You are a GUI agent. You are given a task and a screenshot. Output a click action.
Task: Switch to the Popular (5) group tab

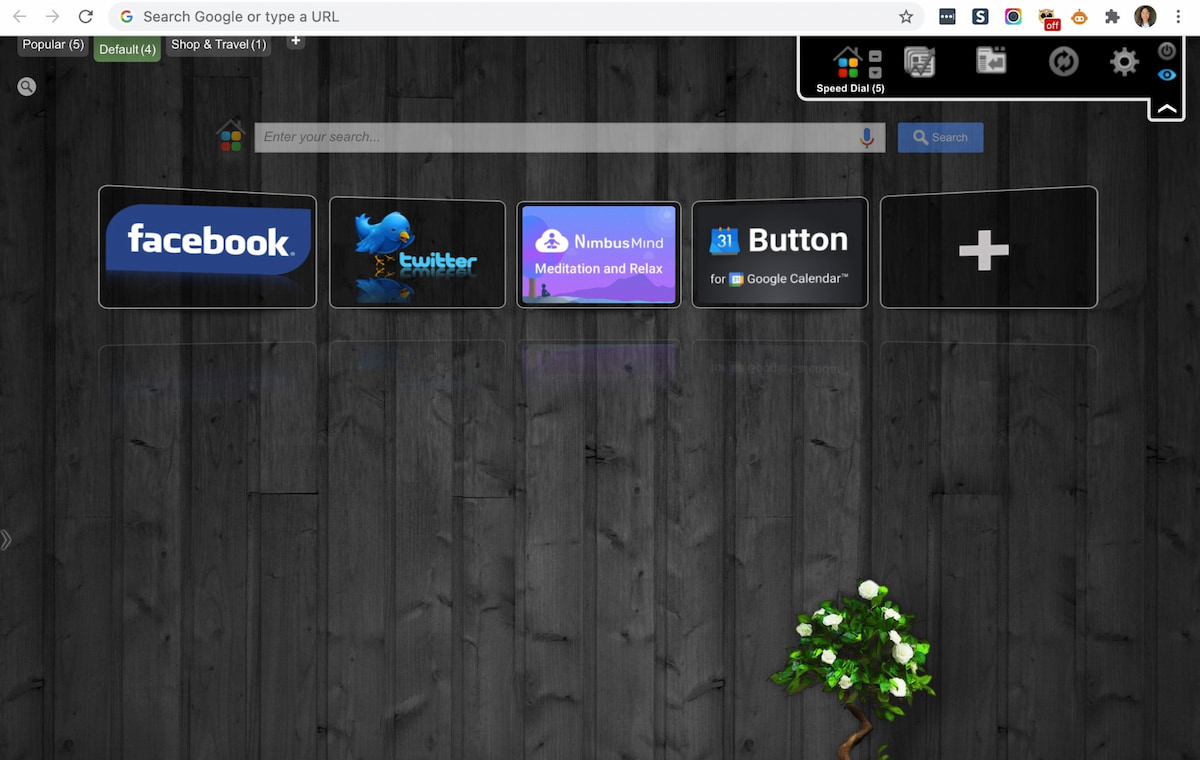(x=53, y=45)
